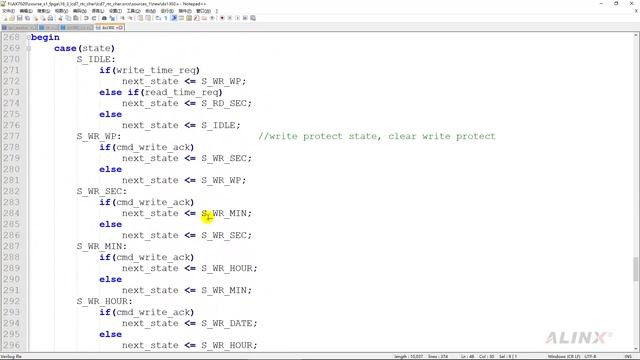Image resolution: width=640 pixels, height=360 pixels.
Task: Open Find using the binoculars toolbar icon
Action: coord(104,18)
